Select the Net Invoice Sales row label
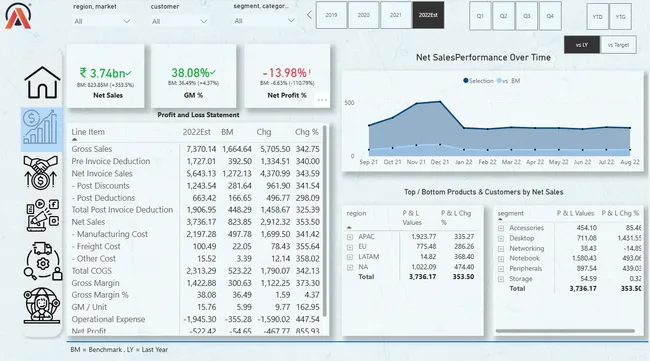Viewport: 650px width, 361px height. pos(102,174)
